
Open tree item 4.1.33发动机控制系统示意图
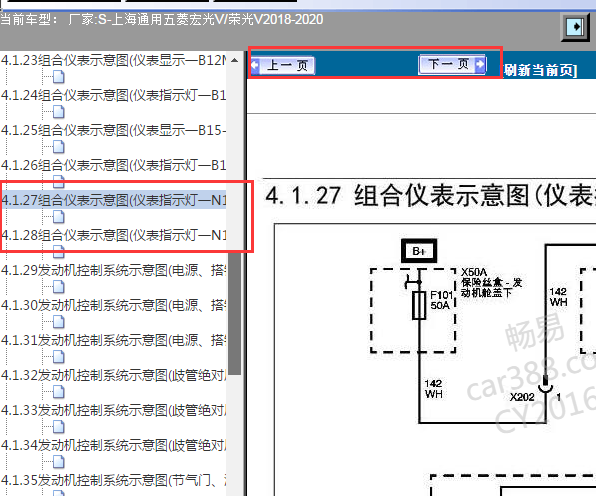tap(113, 410)
